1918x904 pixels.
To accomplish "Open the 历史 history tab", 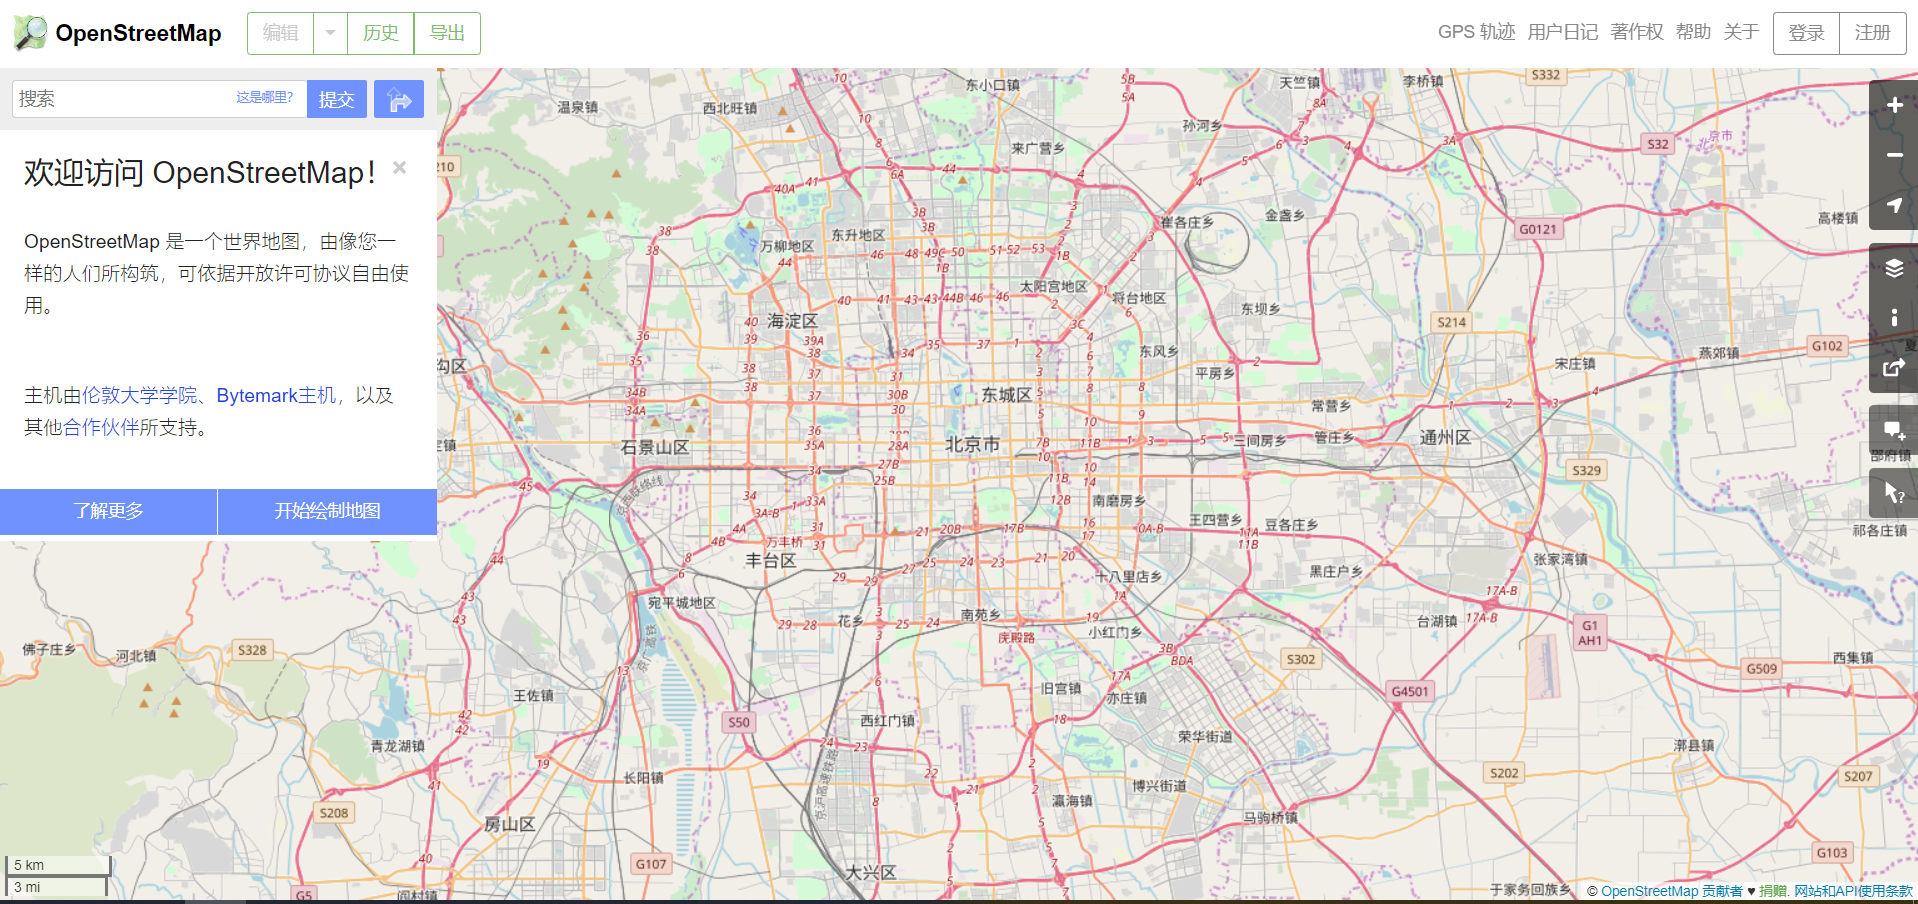I will coord(379,33).
